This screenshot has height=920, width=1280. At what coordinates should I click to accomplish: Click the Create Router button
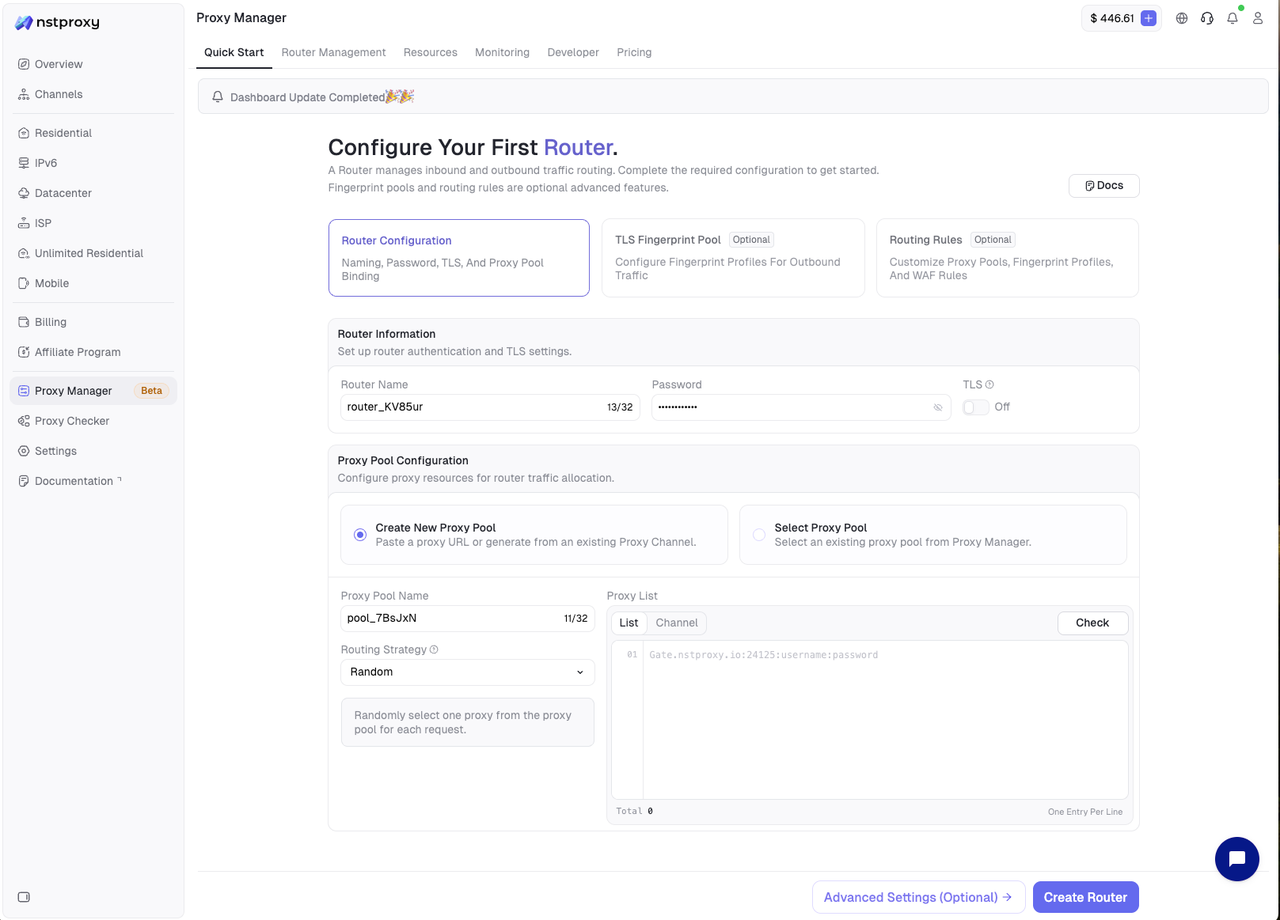click(1086, 897)
